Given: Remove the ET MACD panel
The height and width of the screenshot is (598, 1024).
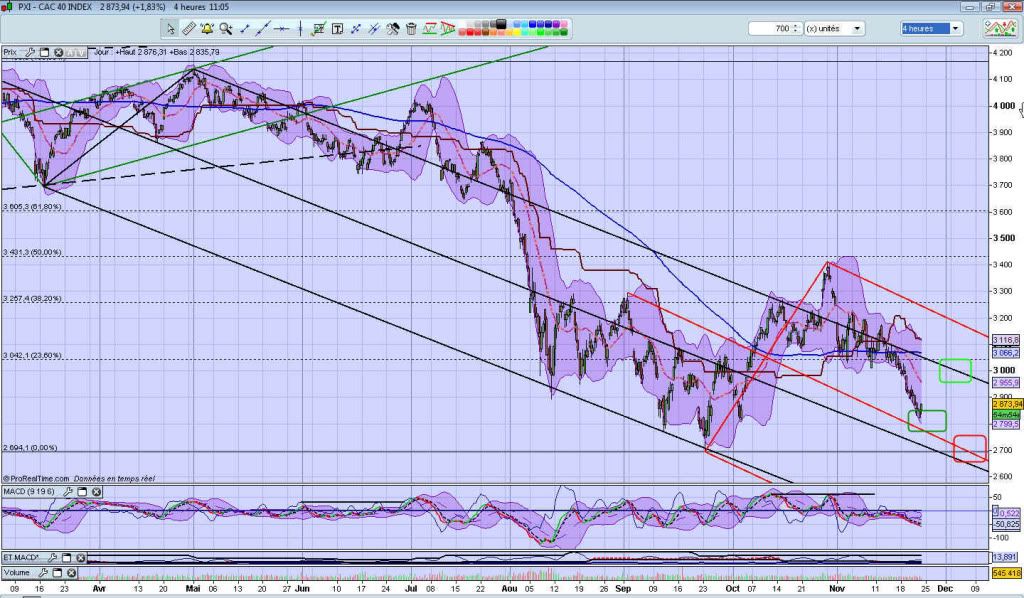Looking at the screenshot, I should tap(82, 557).
